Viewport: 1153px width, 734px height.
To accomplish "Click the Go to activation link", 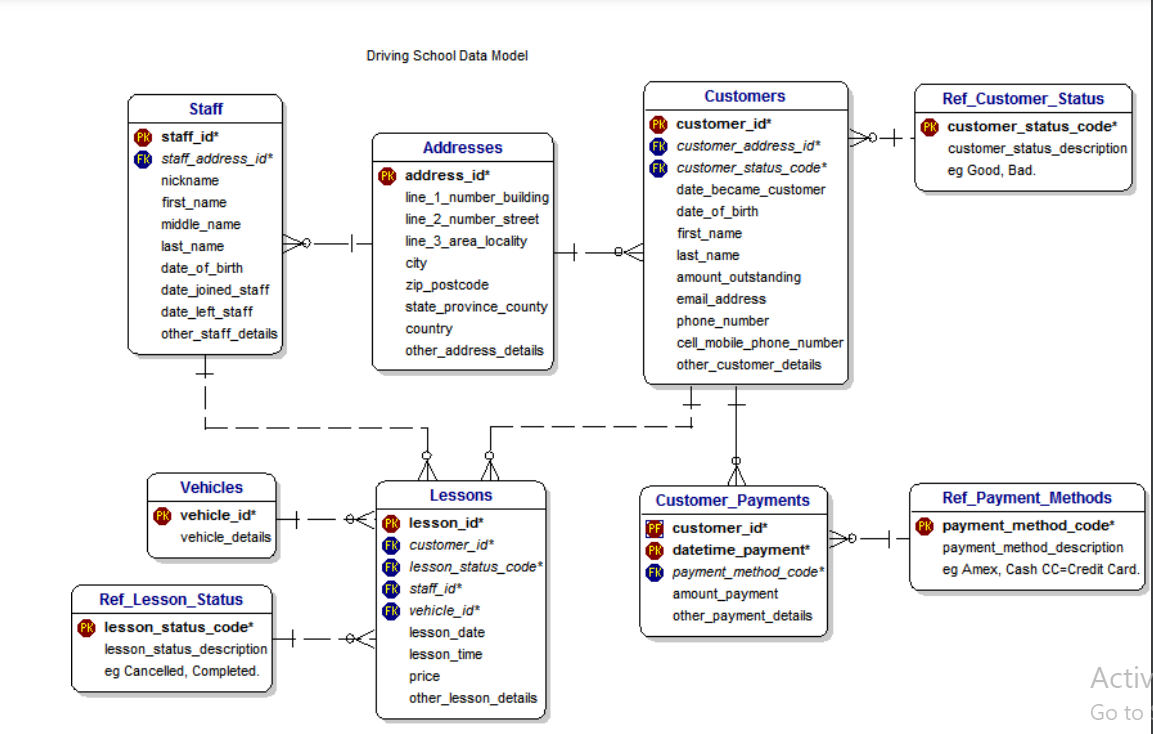I will (1119, 712).
